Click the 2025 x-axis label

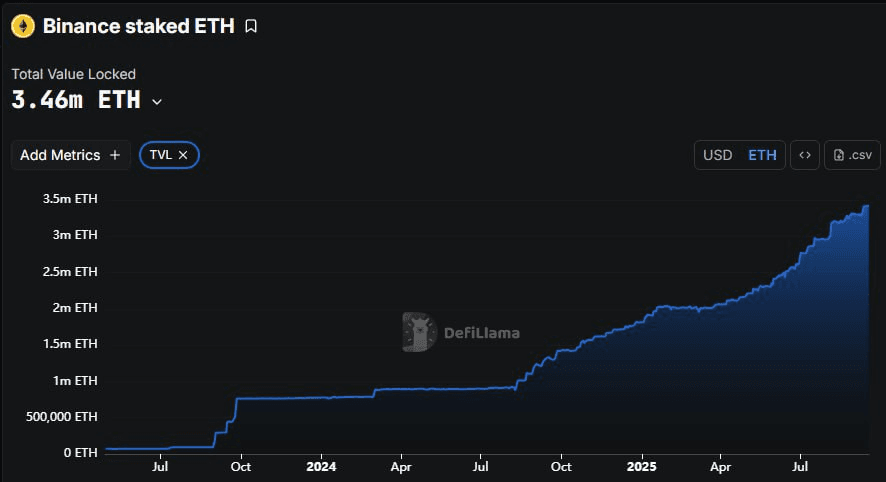pyautogui.click(x=642, y=467)
